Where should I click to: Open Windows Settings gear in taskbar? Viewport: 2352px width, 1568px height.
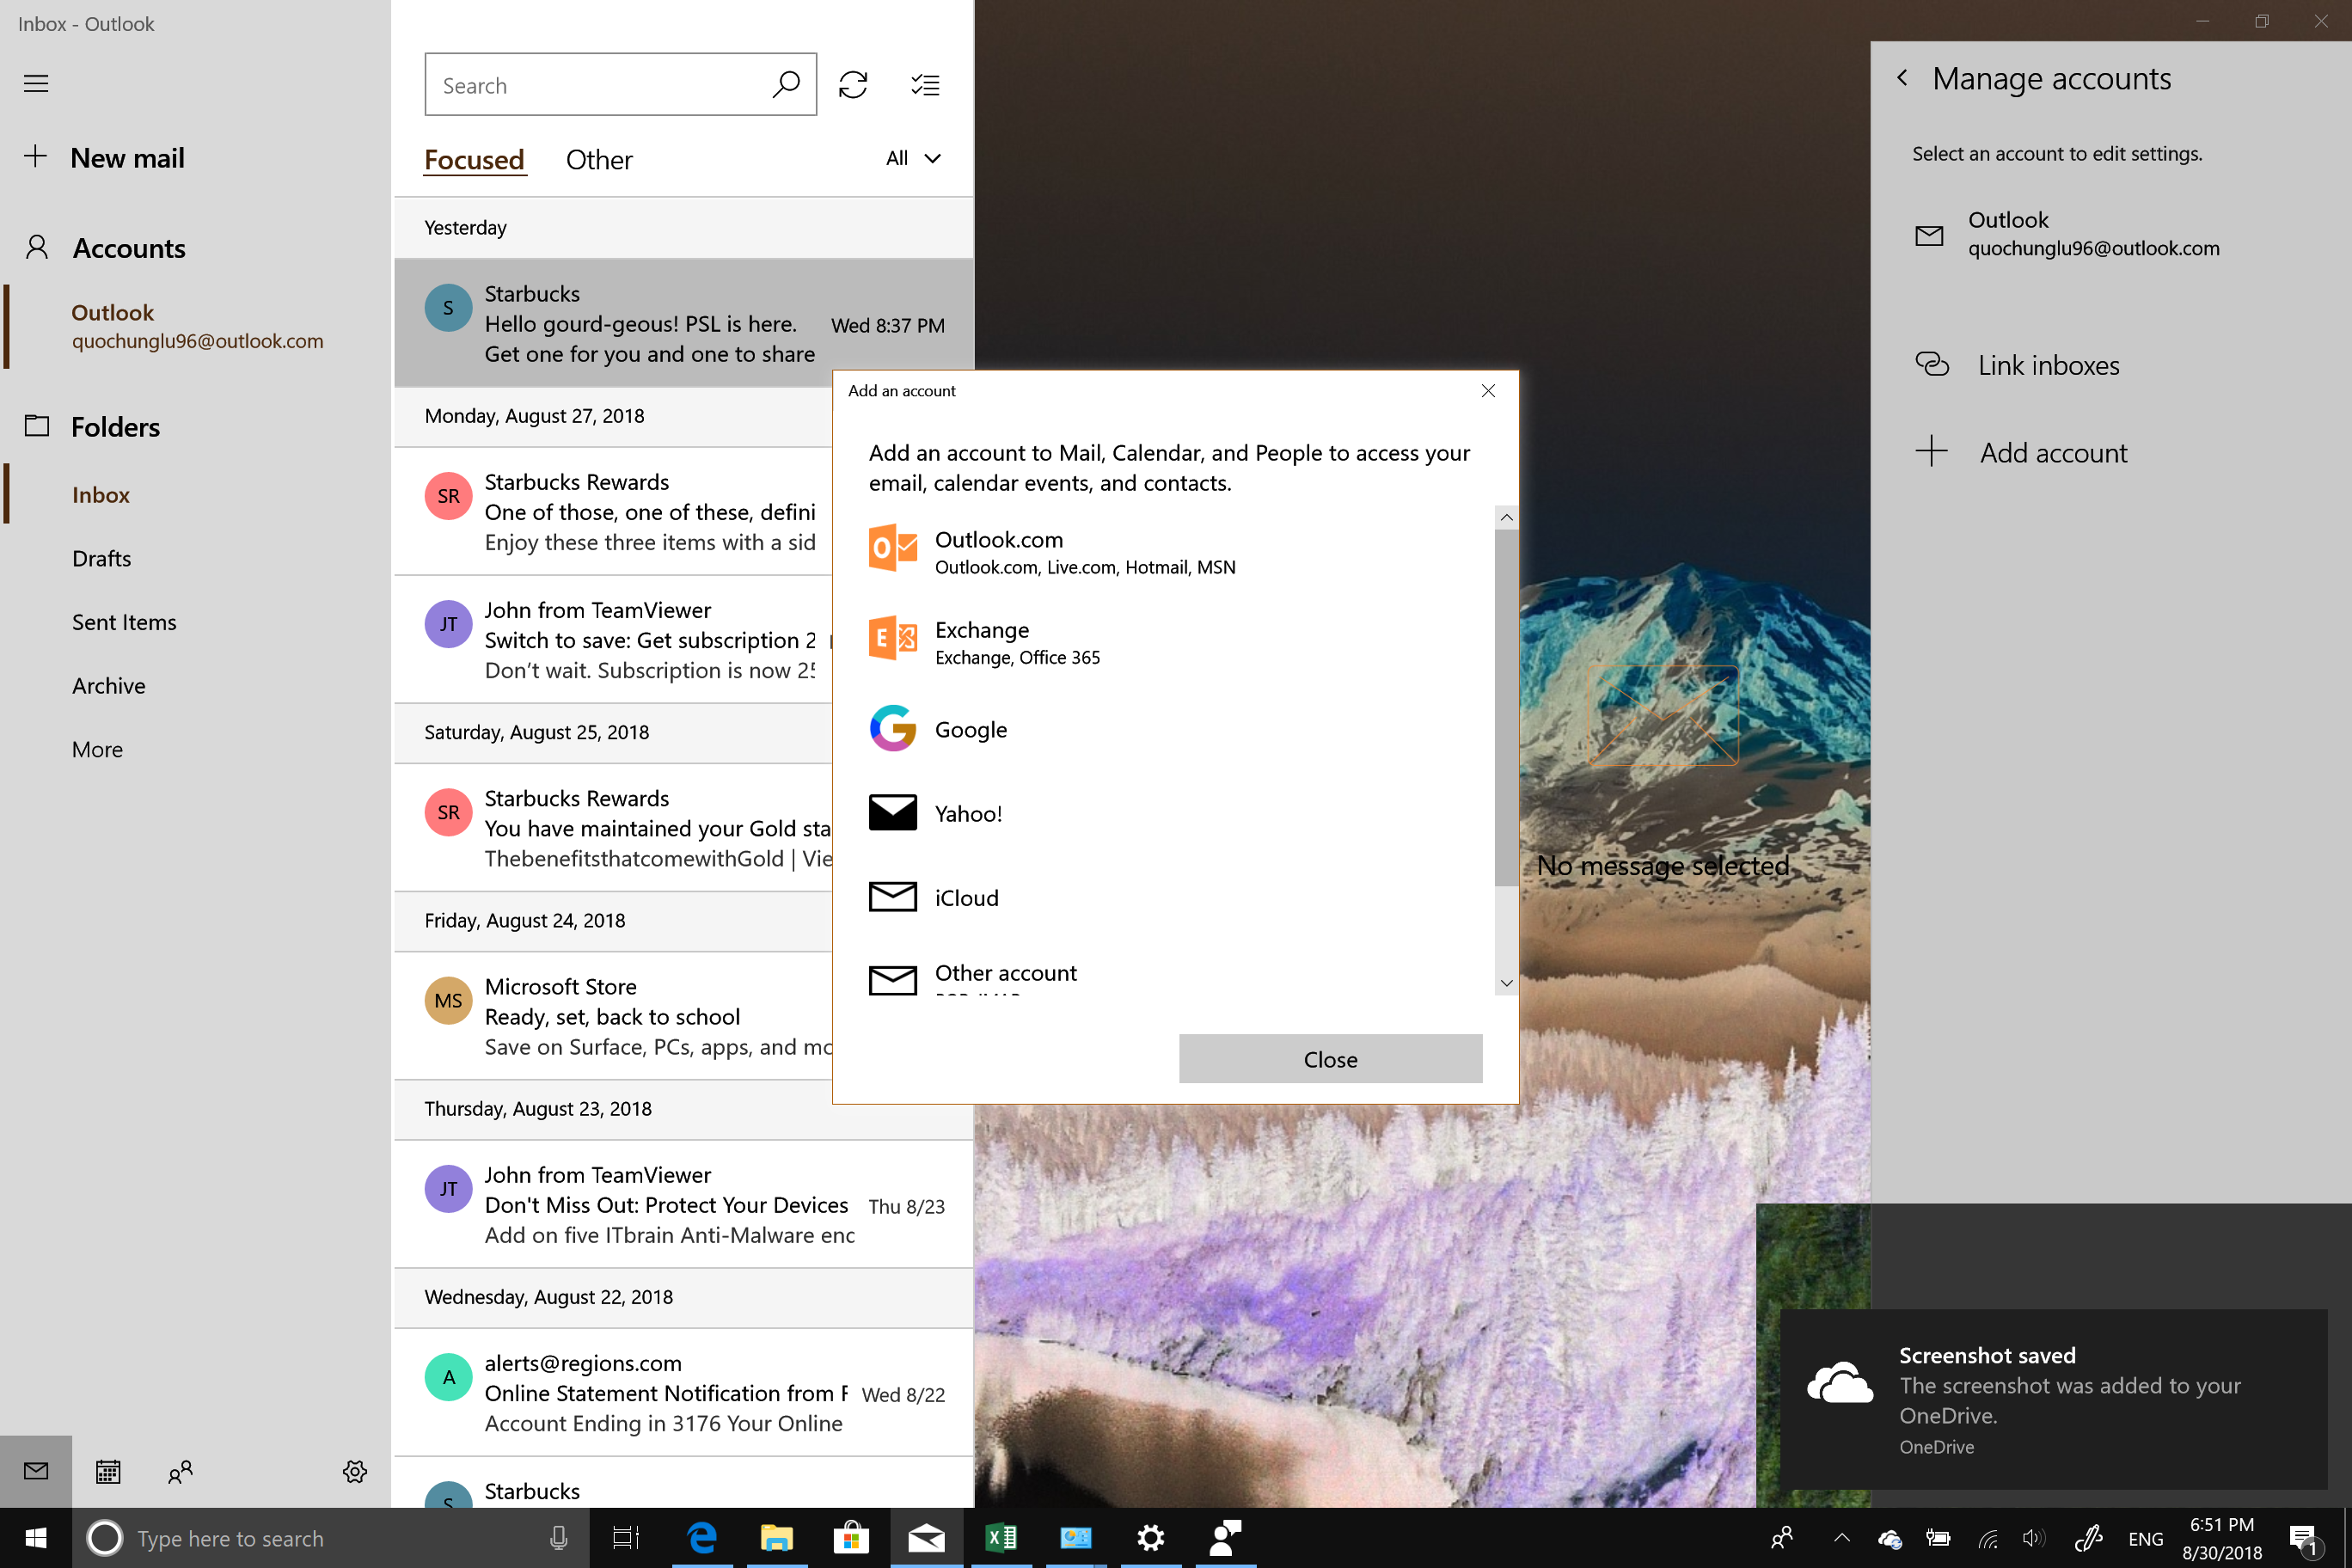(x=1151, y=1538)
